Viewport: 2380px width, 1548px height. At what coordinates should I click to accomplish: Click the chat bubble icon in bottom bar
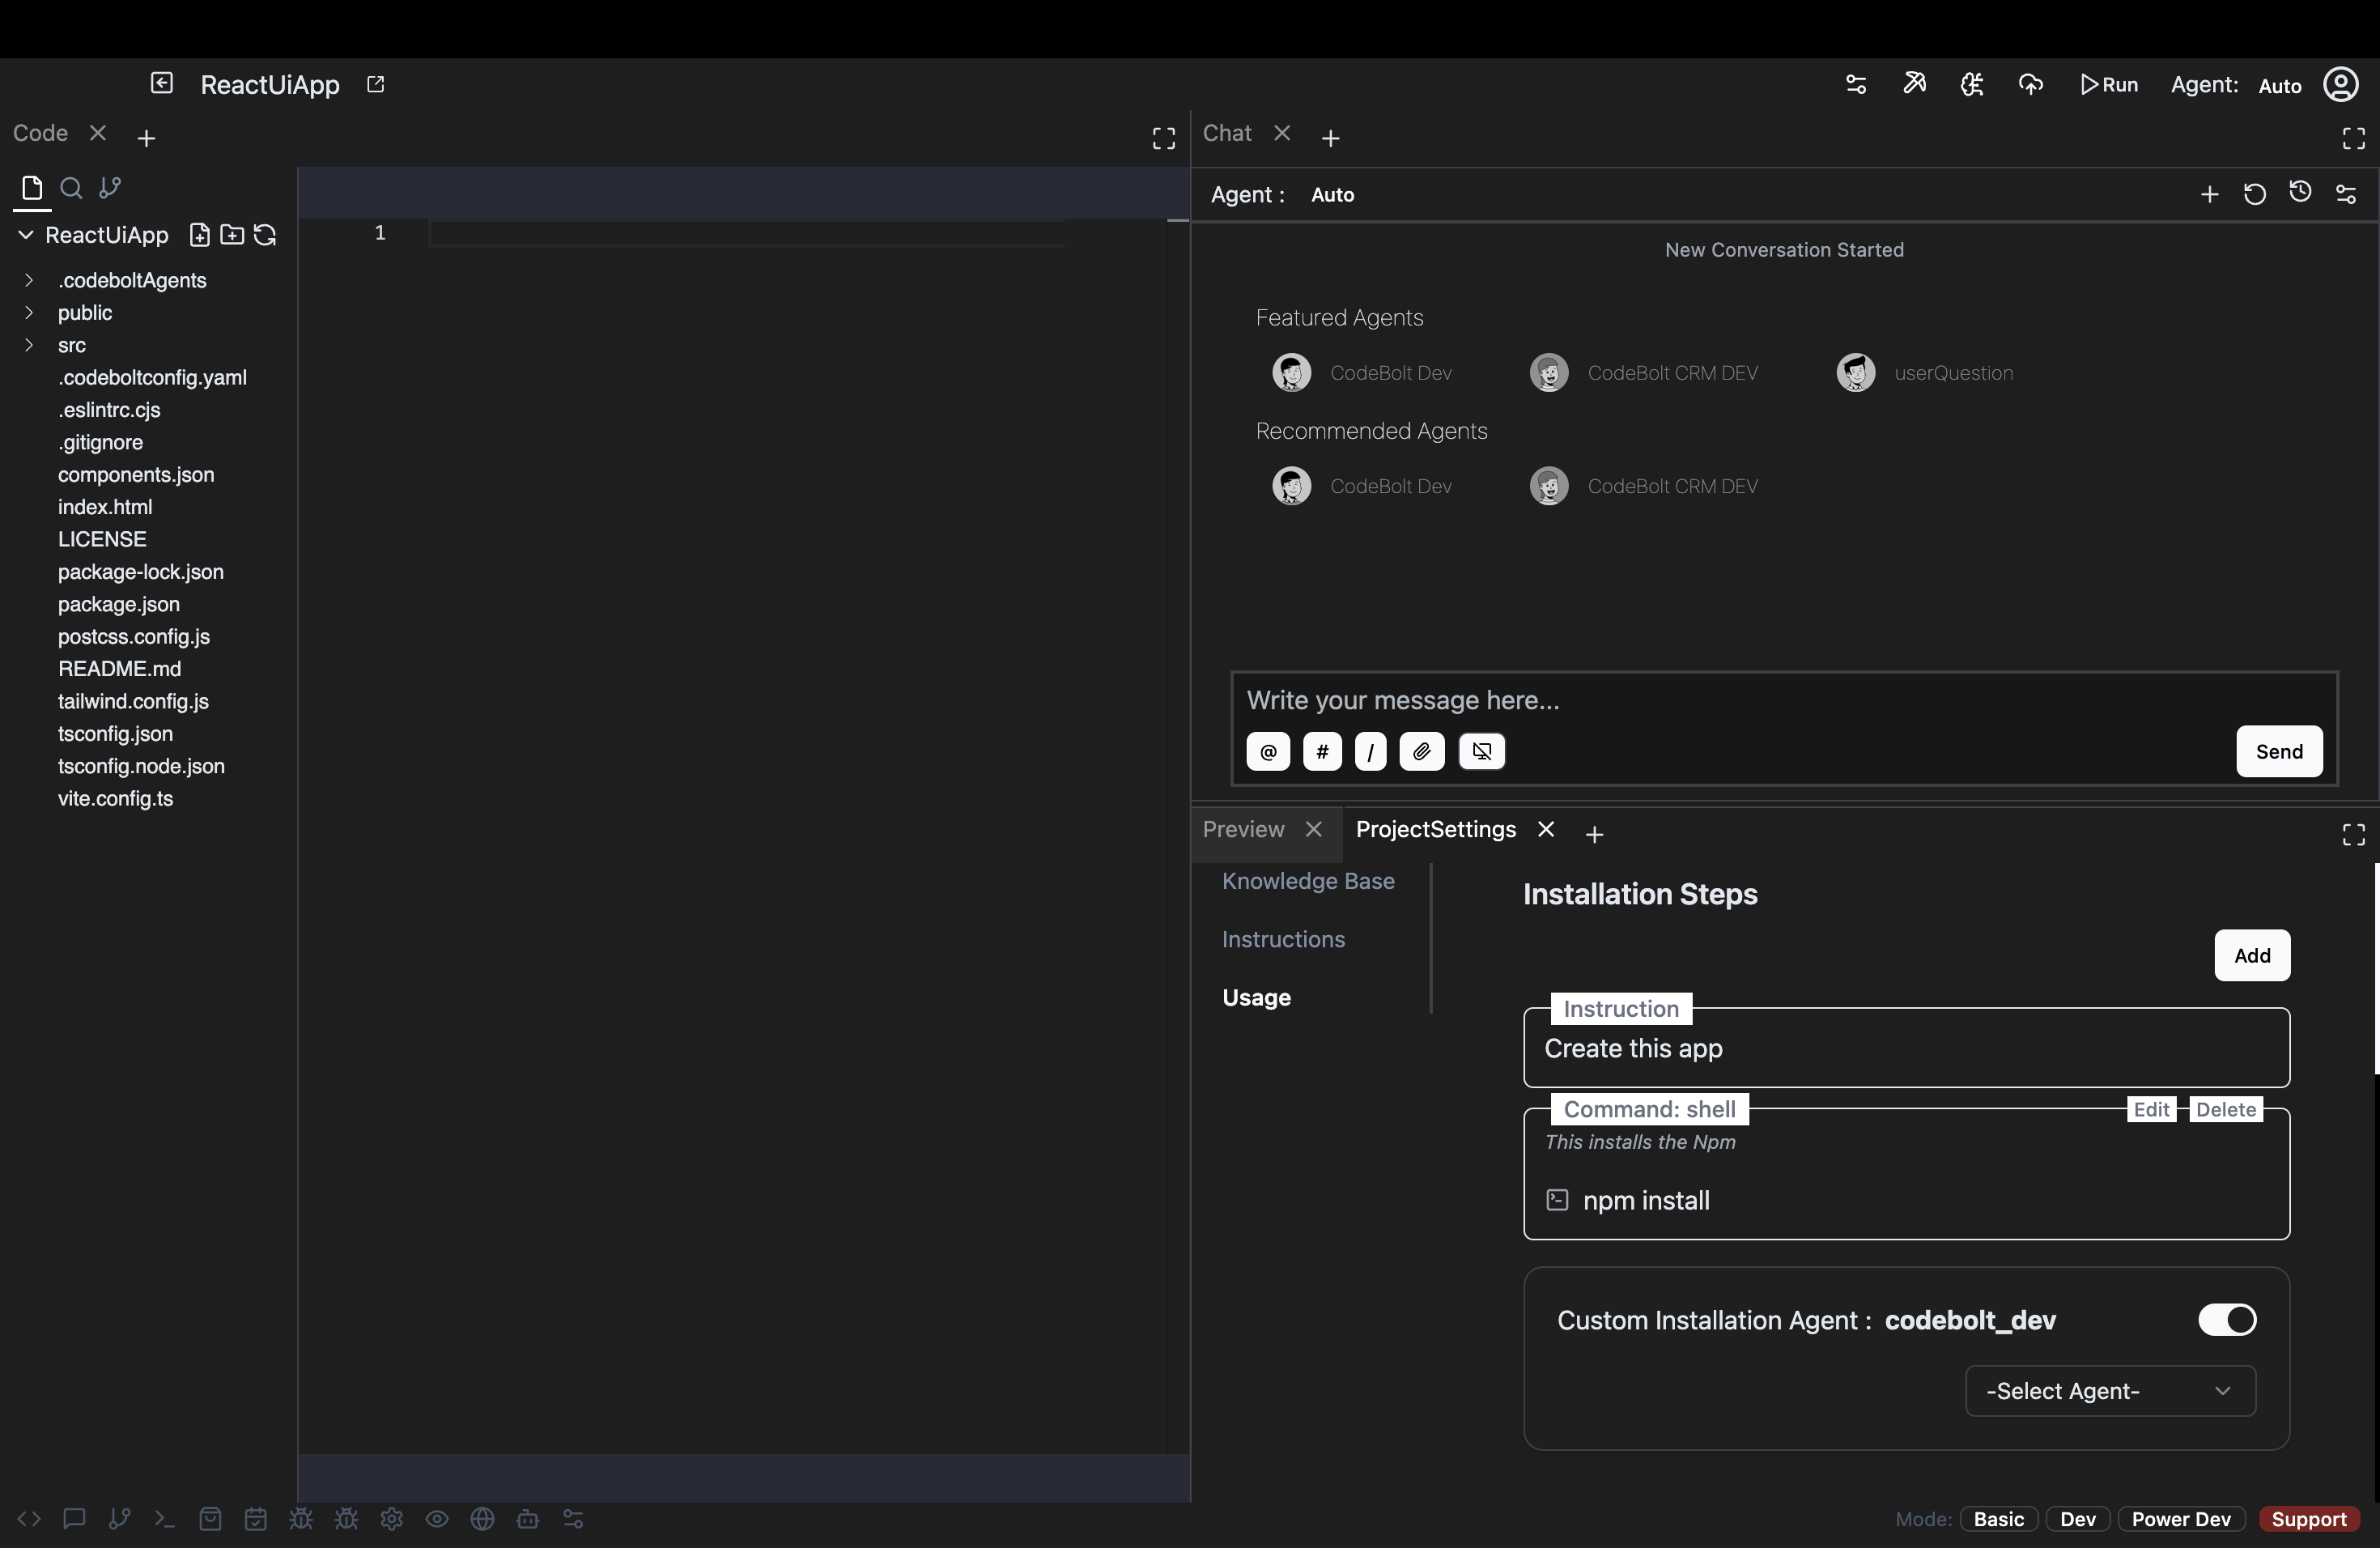coord(74,1519)
